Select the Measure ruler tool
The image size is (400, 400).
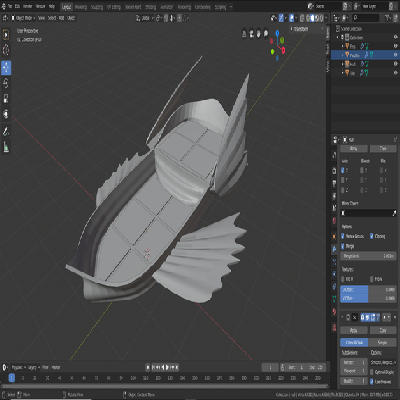[x=6, y=147]
